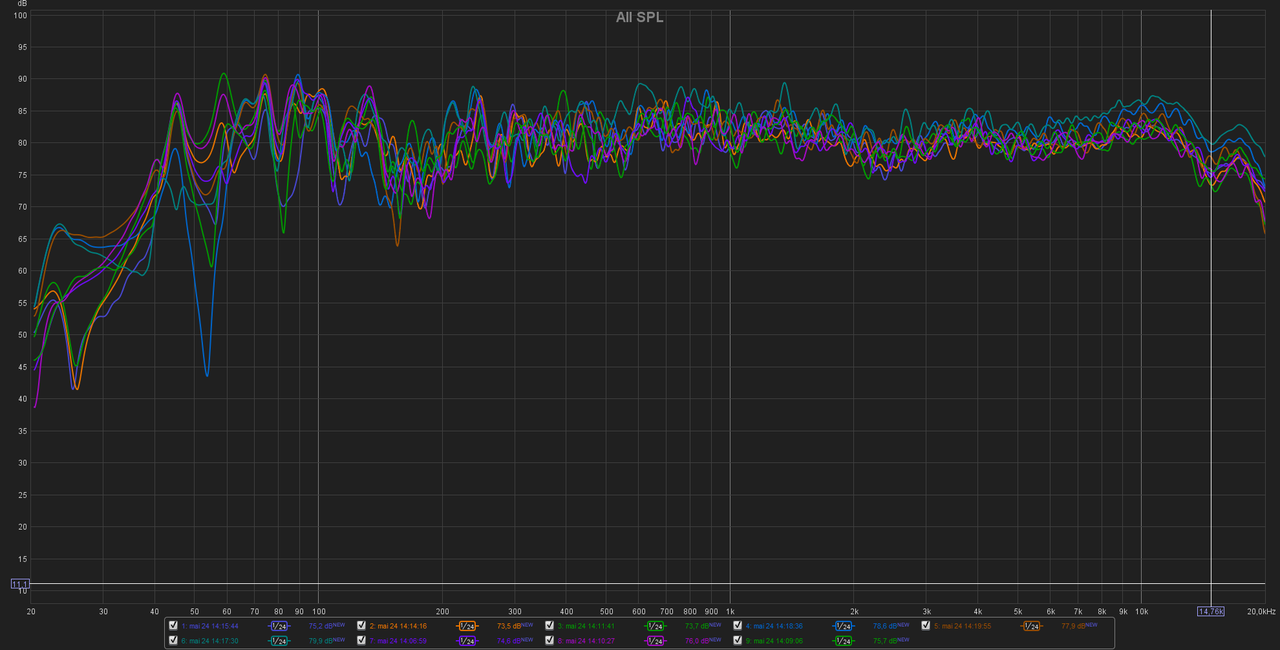This screenshot has height=650, width=1280.
Task: Uncheck trace 5: mai 24 14:19:55
Action: [x=925, y=626]
